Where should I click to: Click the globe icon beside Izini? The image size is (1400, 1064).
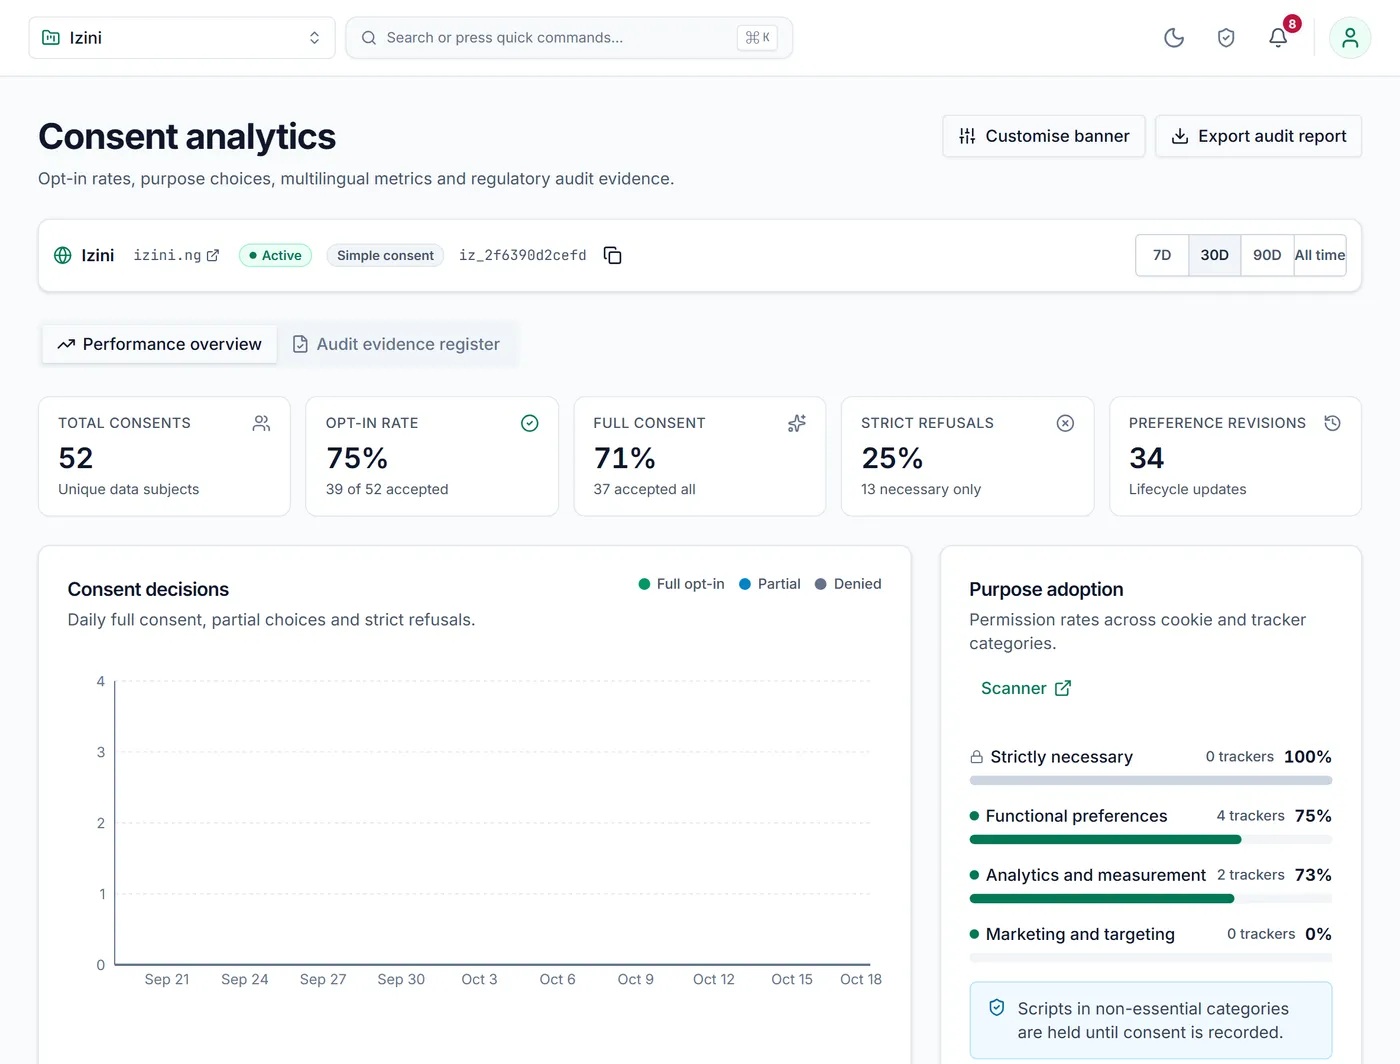pos(63,255)
